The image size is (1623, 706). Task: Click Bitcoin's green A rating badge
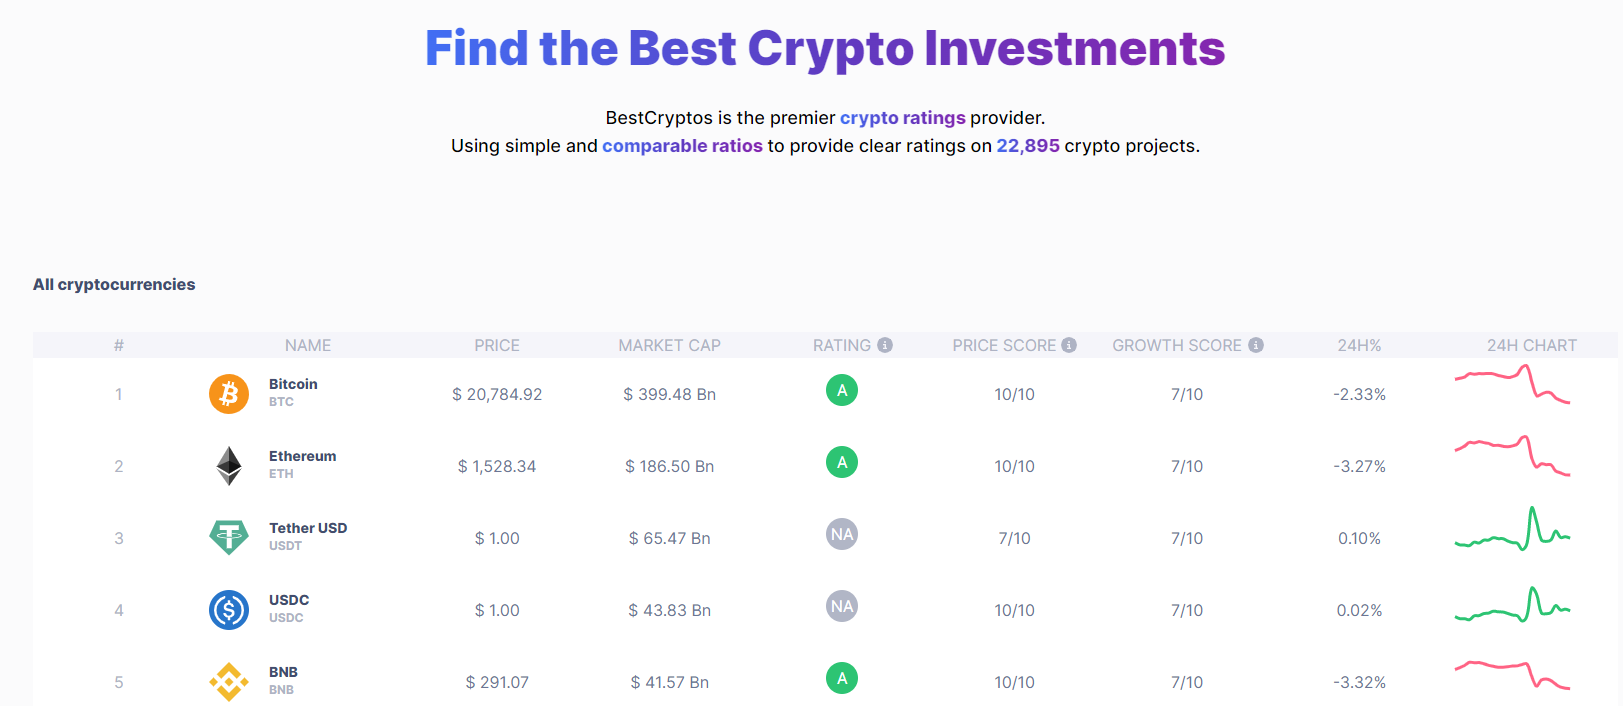(x=841, y=390)
